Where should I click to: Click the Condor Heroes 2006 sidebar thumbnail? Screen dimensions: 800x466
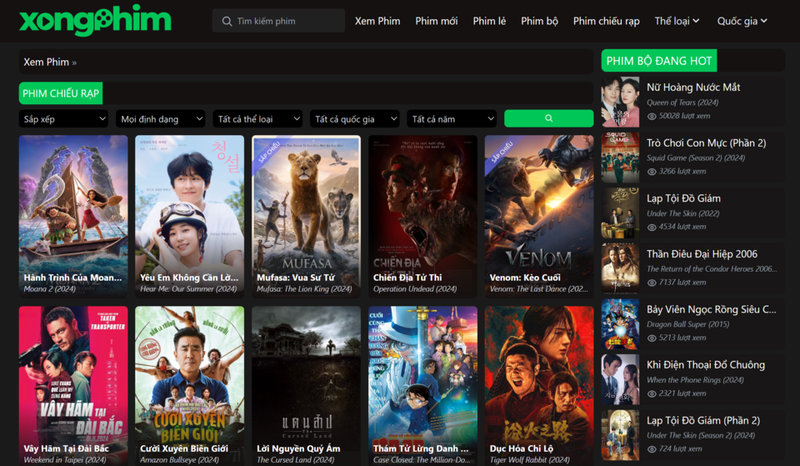(x=620, y=268)
